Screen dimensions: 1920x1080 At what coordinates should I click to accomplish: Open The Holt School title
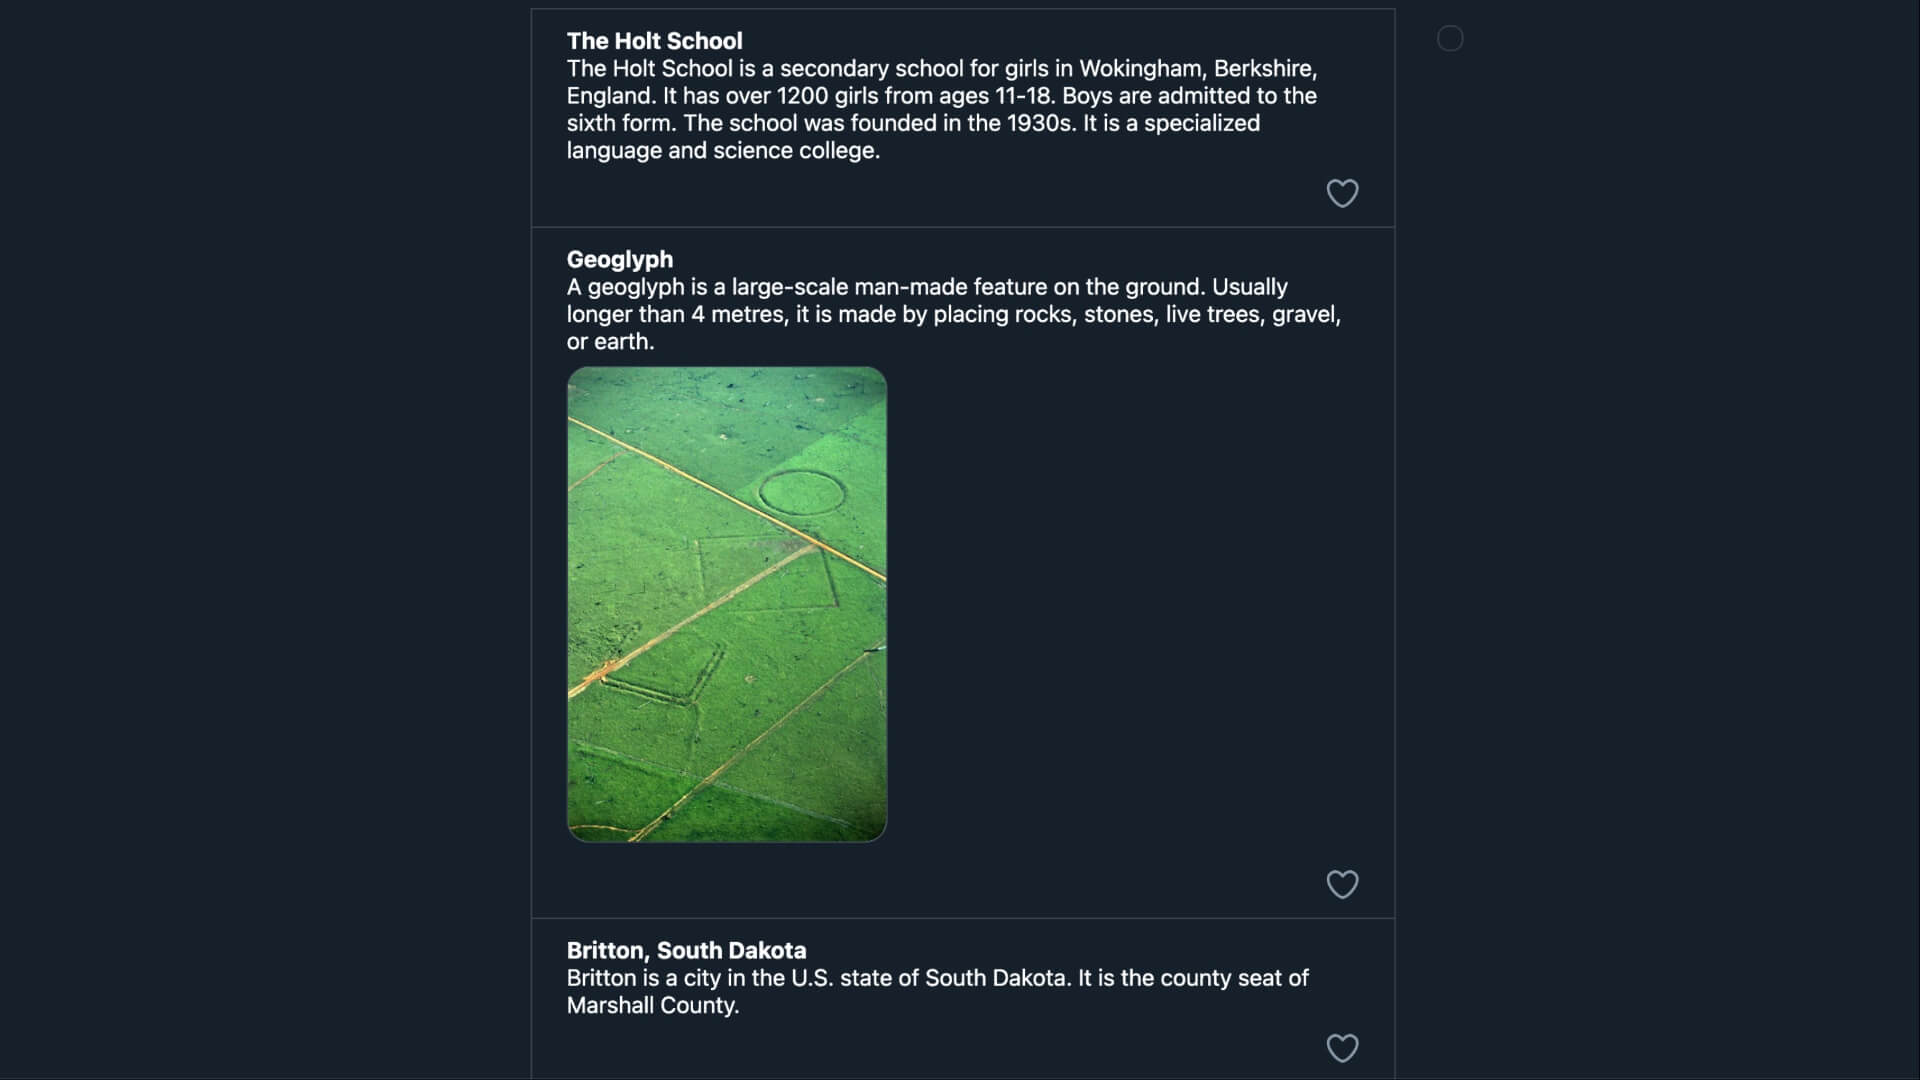(x=654, y=41)
